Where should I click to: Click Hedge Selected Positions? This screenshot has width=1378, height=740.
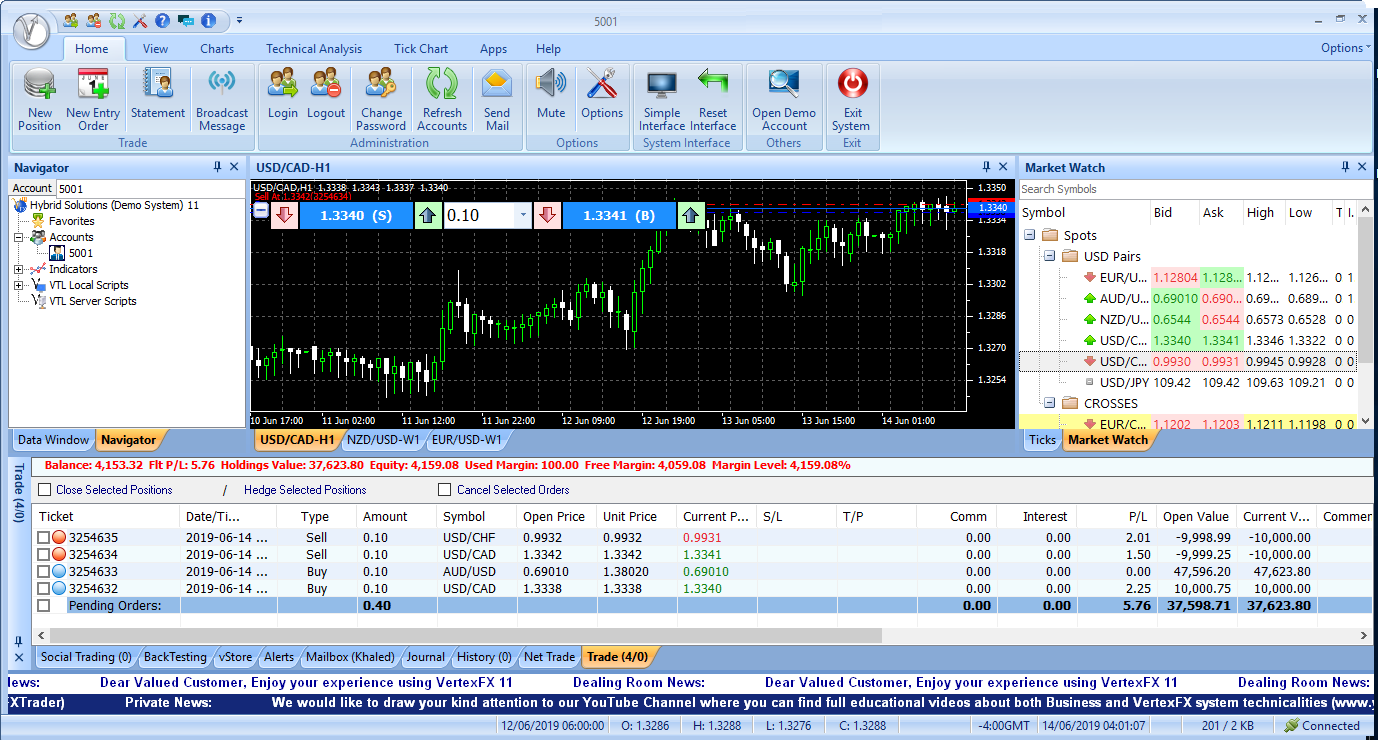coord(305,490)
